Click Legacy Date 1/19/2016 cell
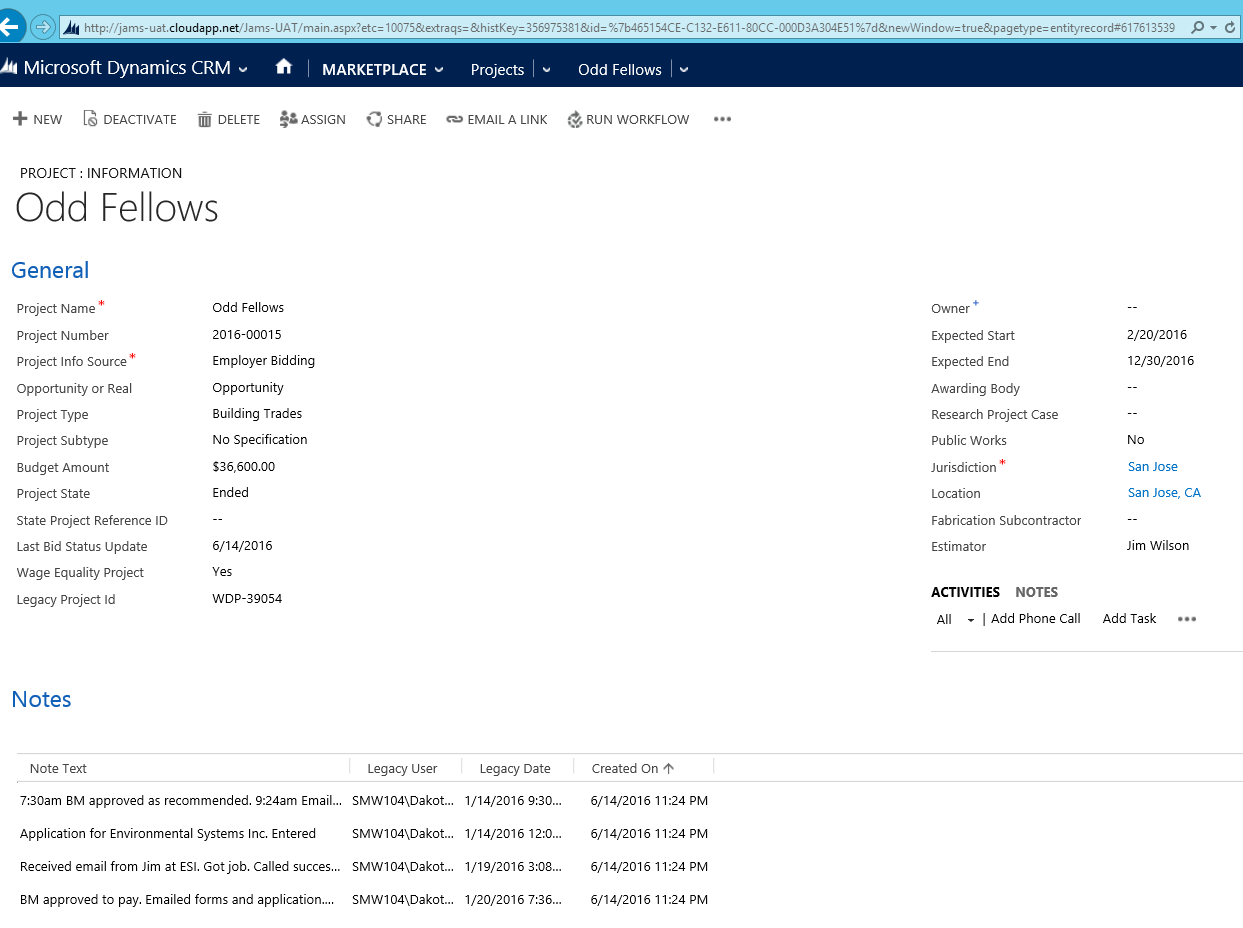1243x928 pixels. [x=514, y=866]
